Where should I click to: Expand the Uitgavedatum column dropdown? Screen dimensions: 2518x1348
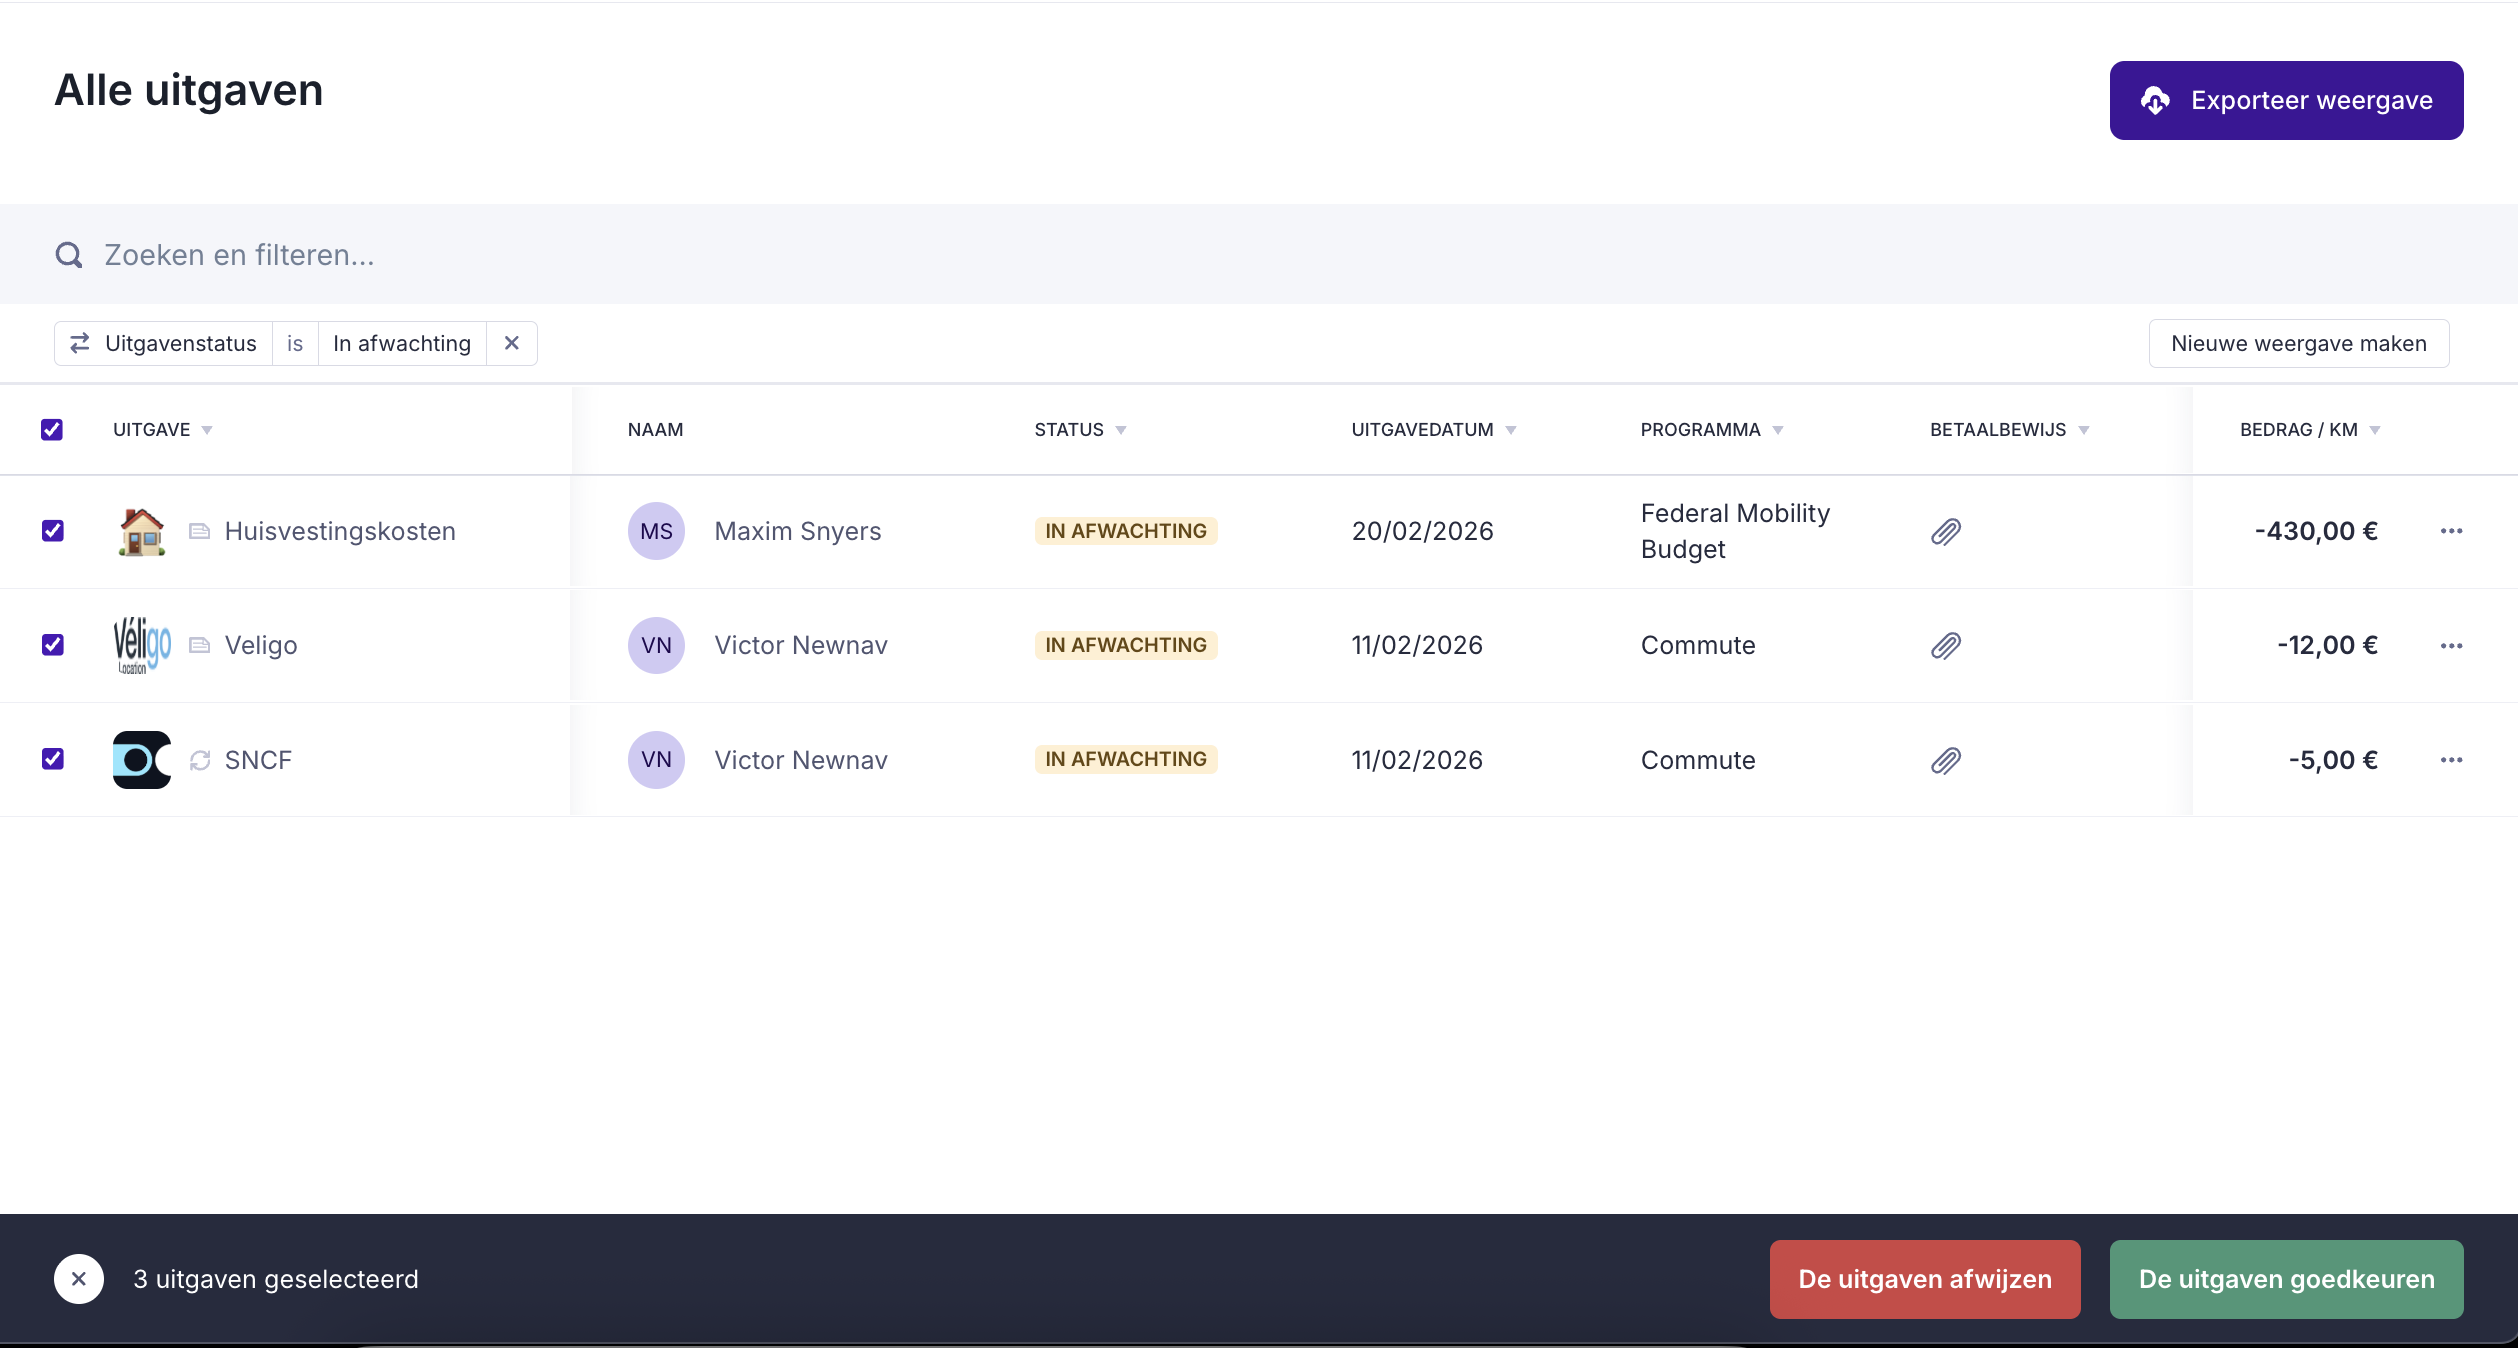[x=1511, y=430]
